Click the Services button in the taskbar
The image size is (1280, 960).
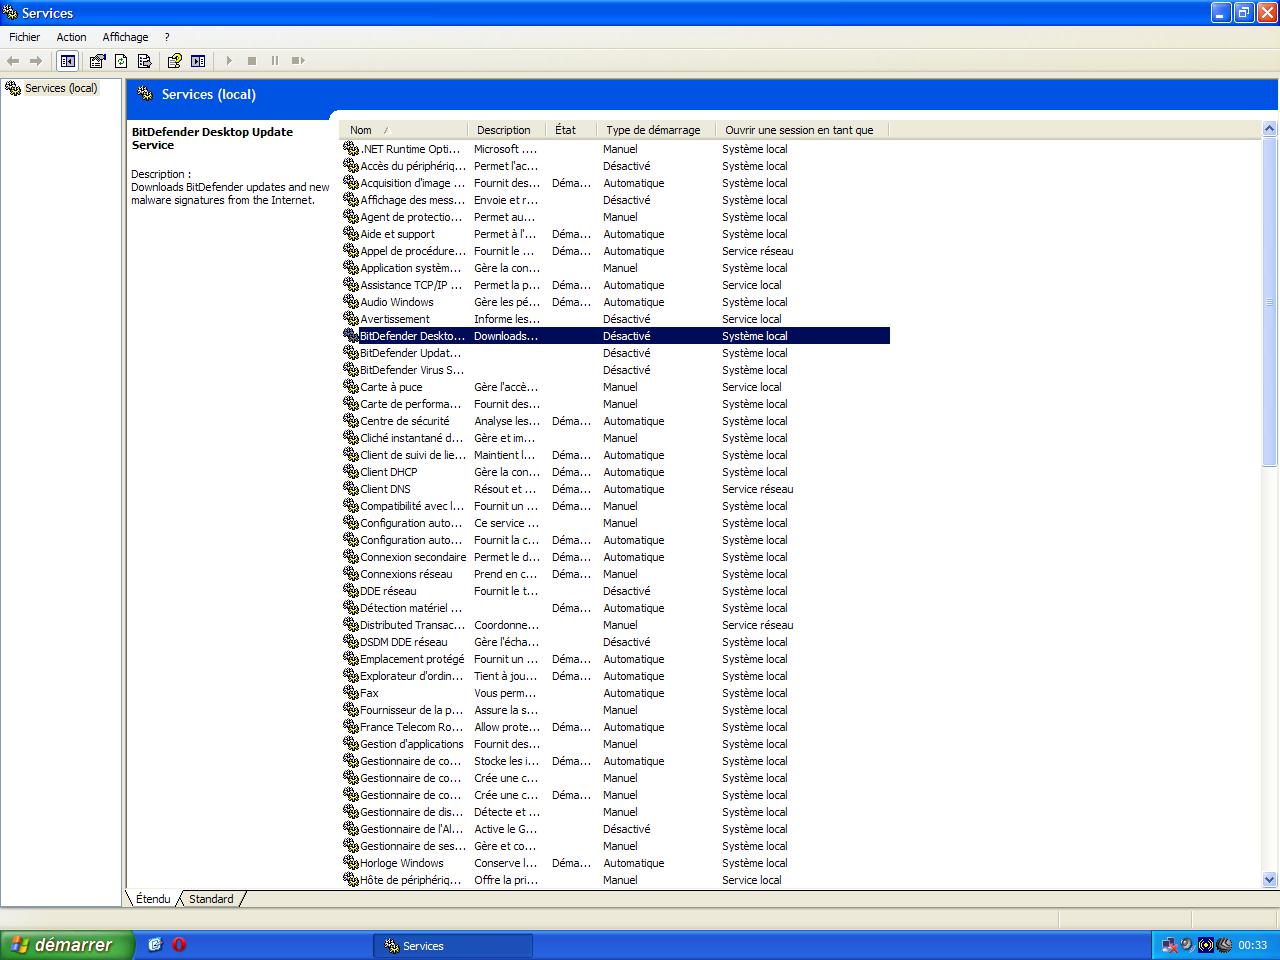coord(453,945)
